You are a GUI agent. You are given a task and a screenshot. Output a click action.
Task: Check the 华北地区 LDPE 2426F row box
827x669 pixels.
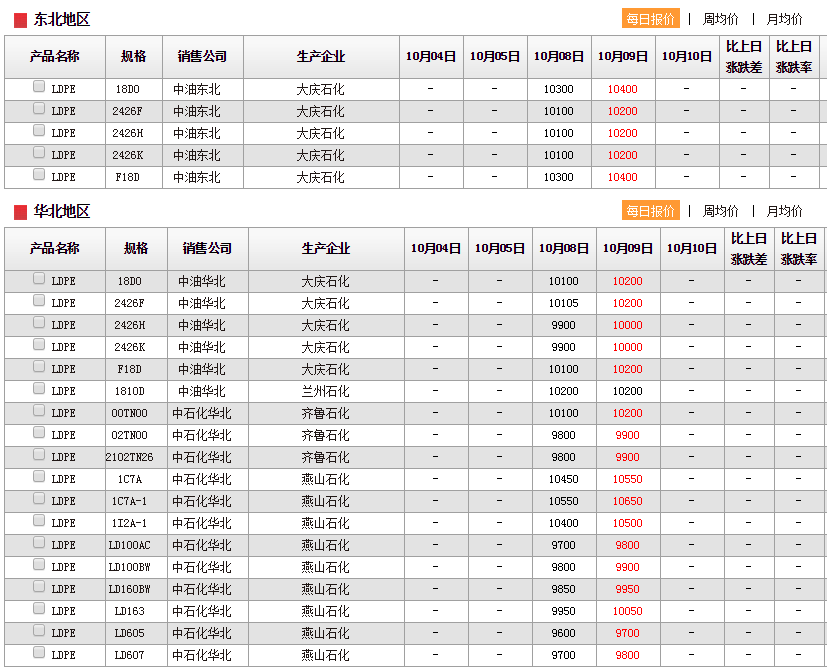39,300
